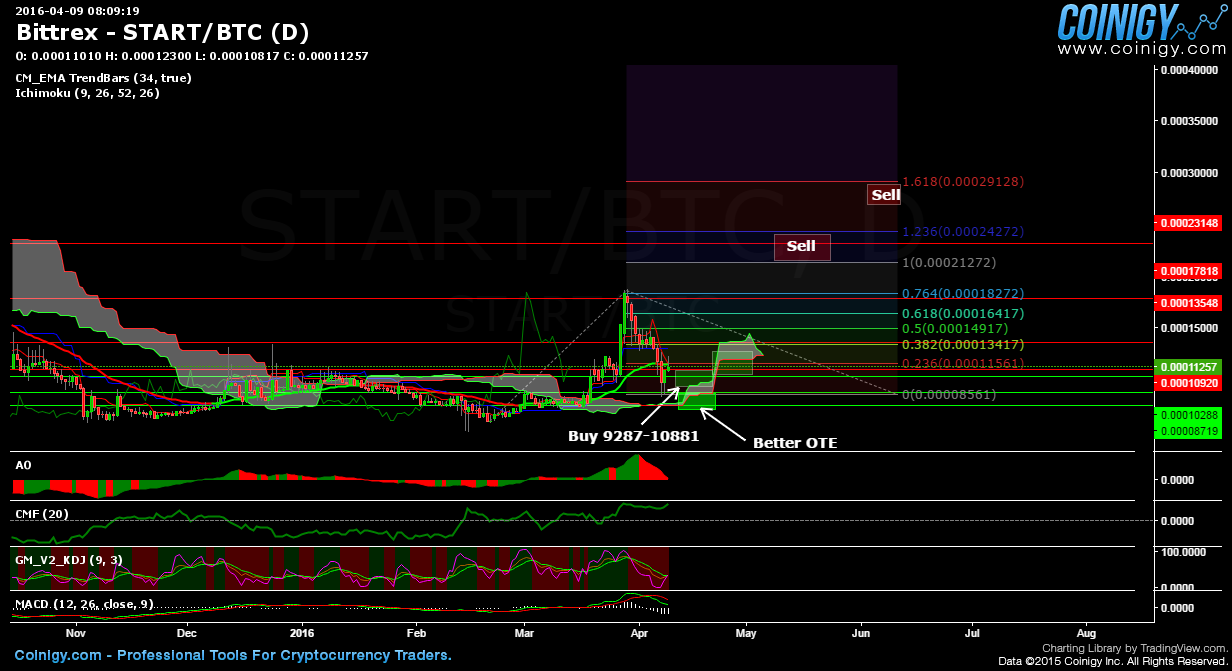This screenshot has width=1232, height=671.
Task: Select the chart title Bittrex - START/BTC (D)
Action: click(162, 32)
